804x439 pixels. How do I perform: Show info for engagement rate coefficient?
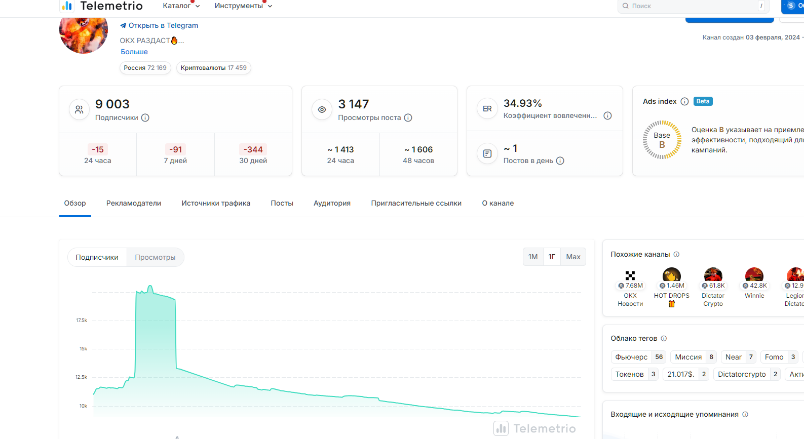pyautogui.click(x=608, y=116)
